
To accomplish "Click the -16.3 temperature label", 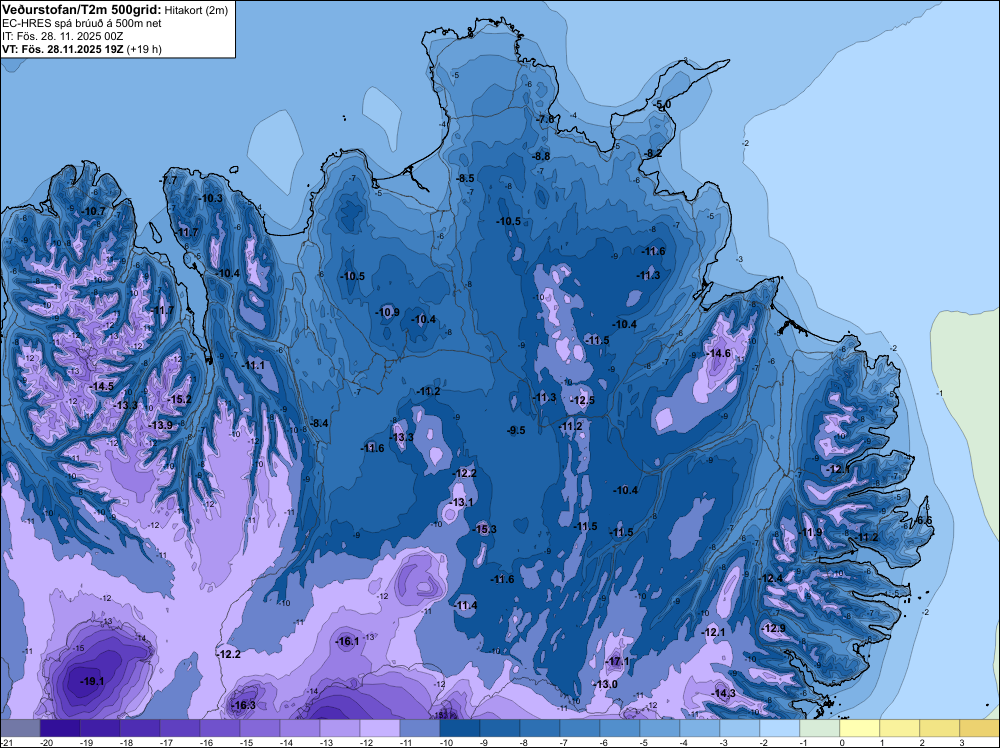I will pyautogui.click(x=244, y=705).
